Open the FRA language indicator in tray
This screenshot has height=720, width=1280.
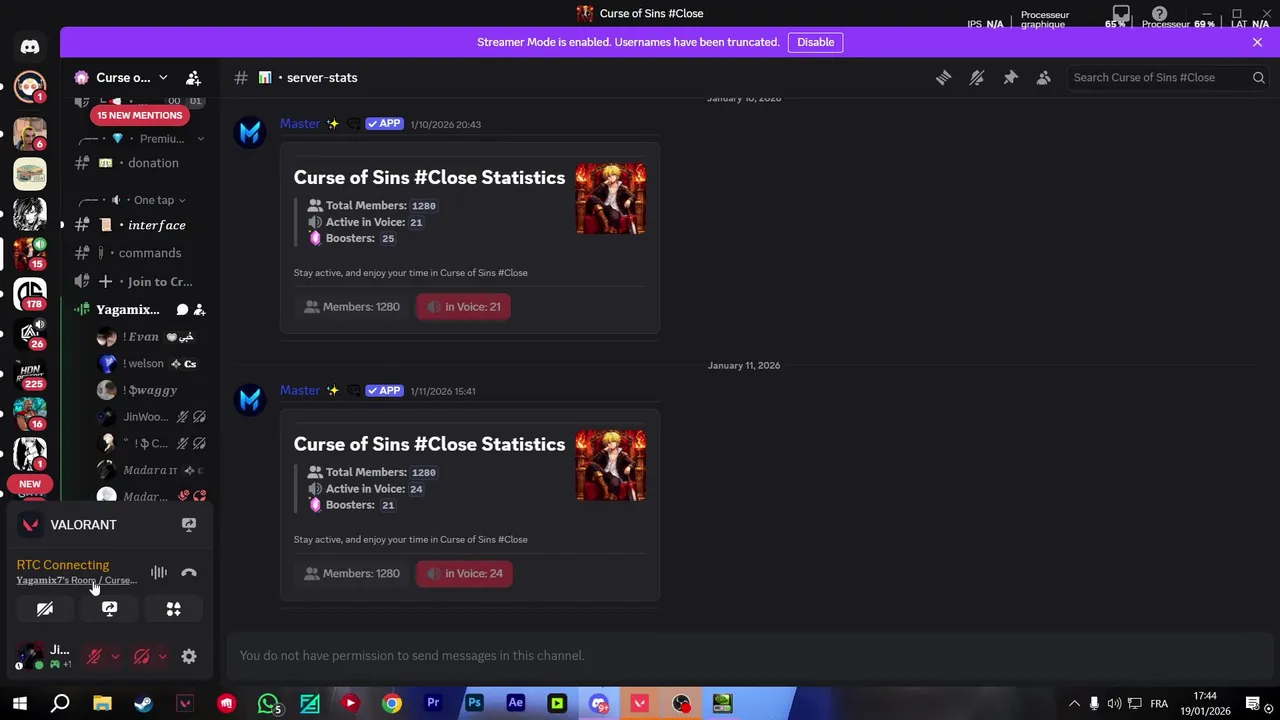(x=1159, y=703)
